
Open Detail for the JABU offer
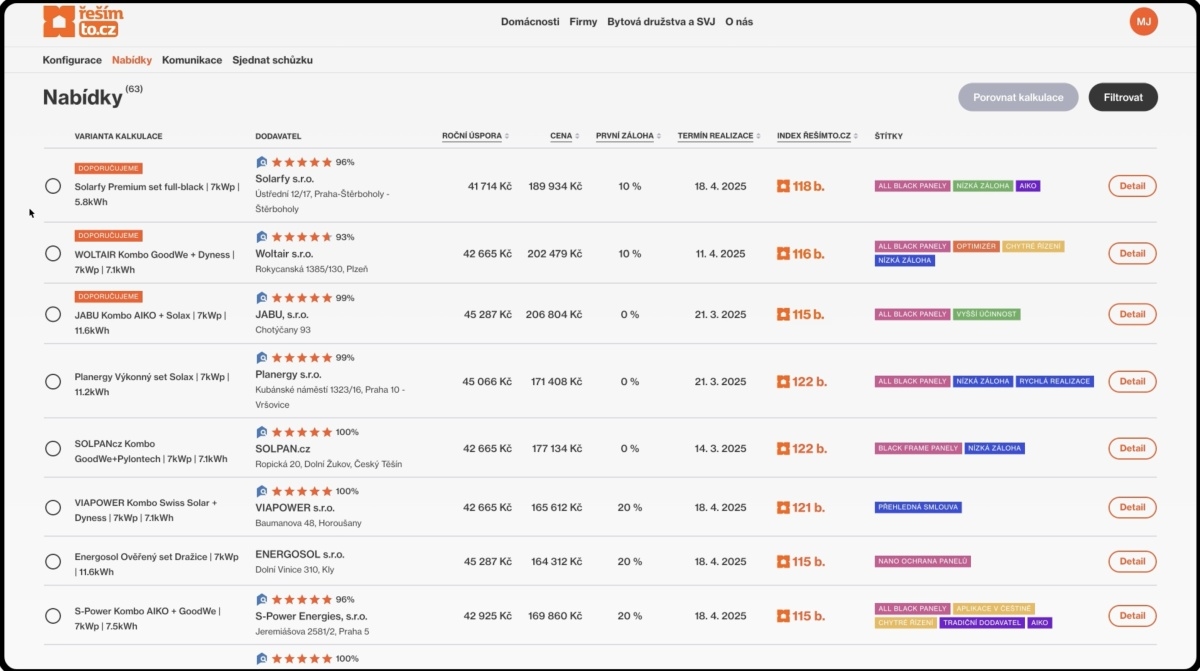tap(1132, 314)
